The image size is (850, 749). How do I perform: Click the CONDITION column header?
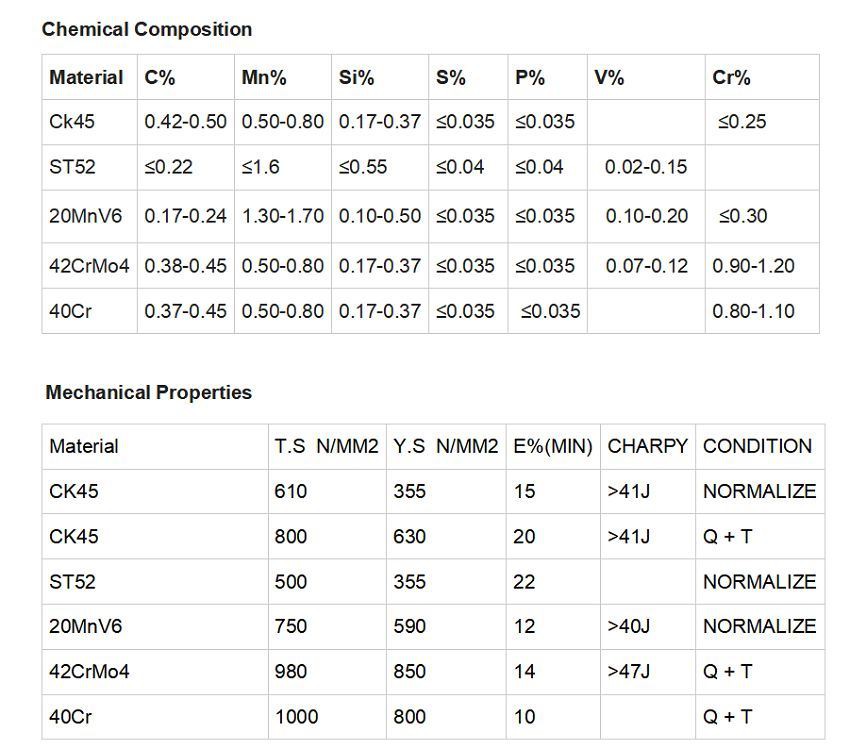(x=757, y=446)
